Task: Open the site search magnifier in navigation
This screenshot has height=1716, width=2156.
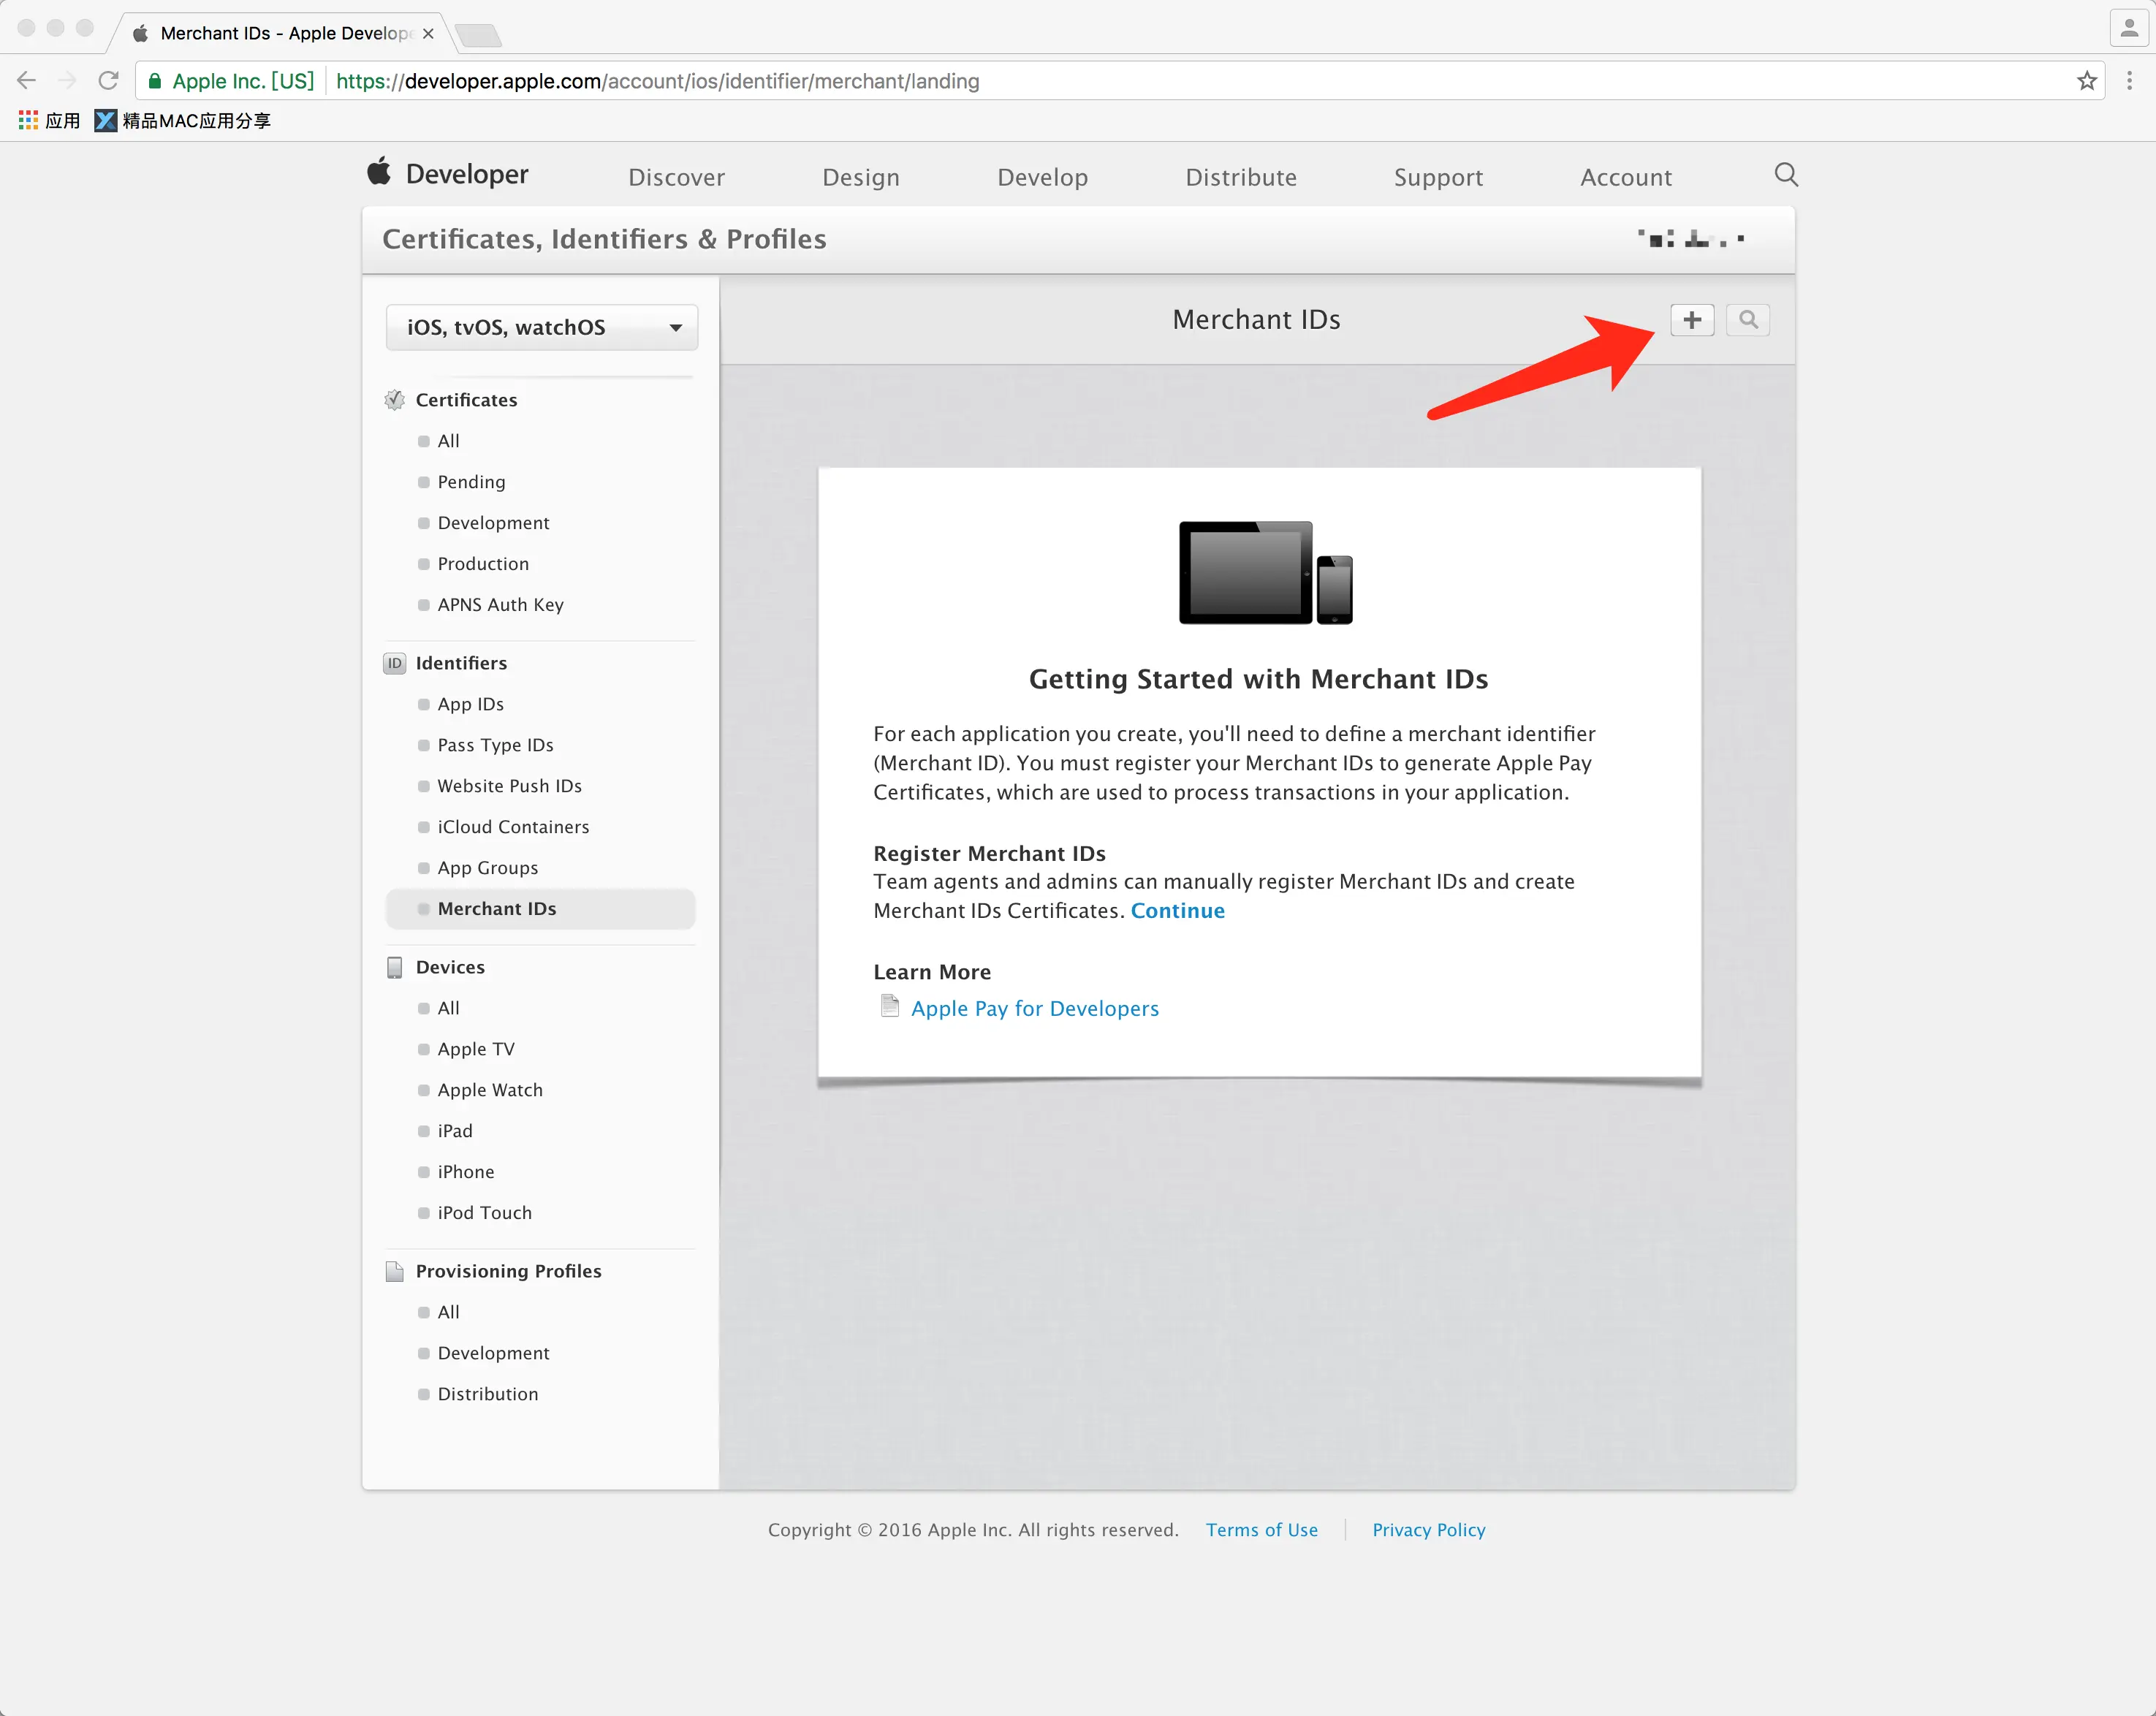Action: 1785,175
